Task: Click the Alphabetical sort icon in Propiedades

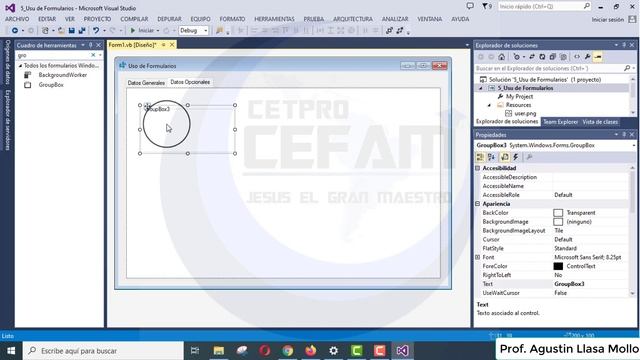Action: click(491, 157)
